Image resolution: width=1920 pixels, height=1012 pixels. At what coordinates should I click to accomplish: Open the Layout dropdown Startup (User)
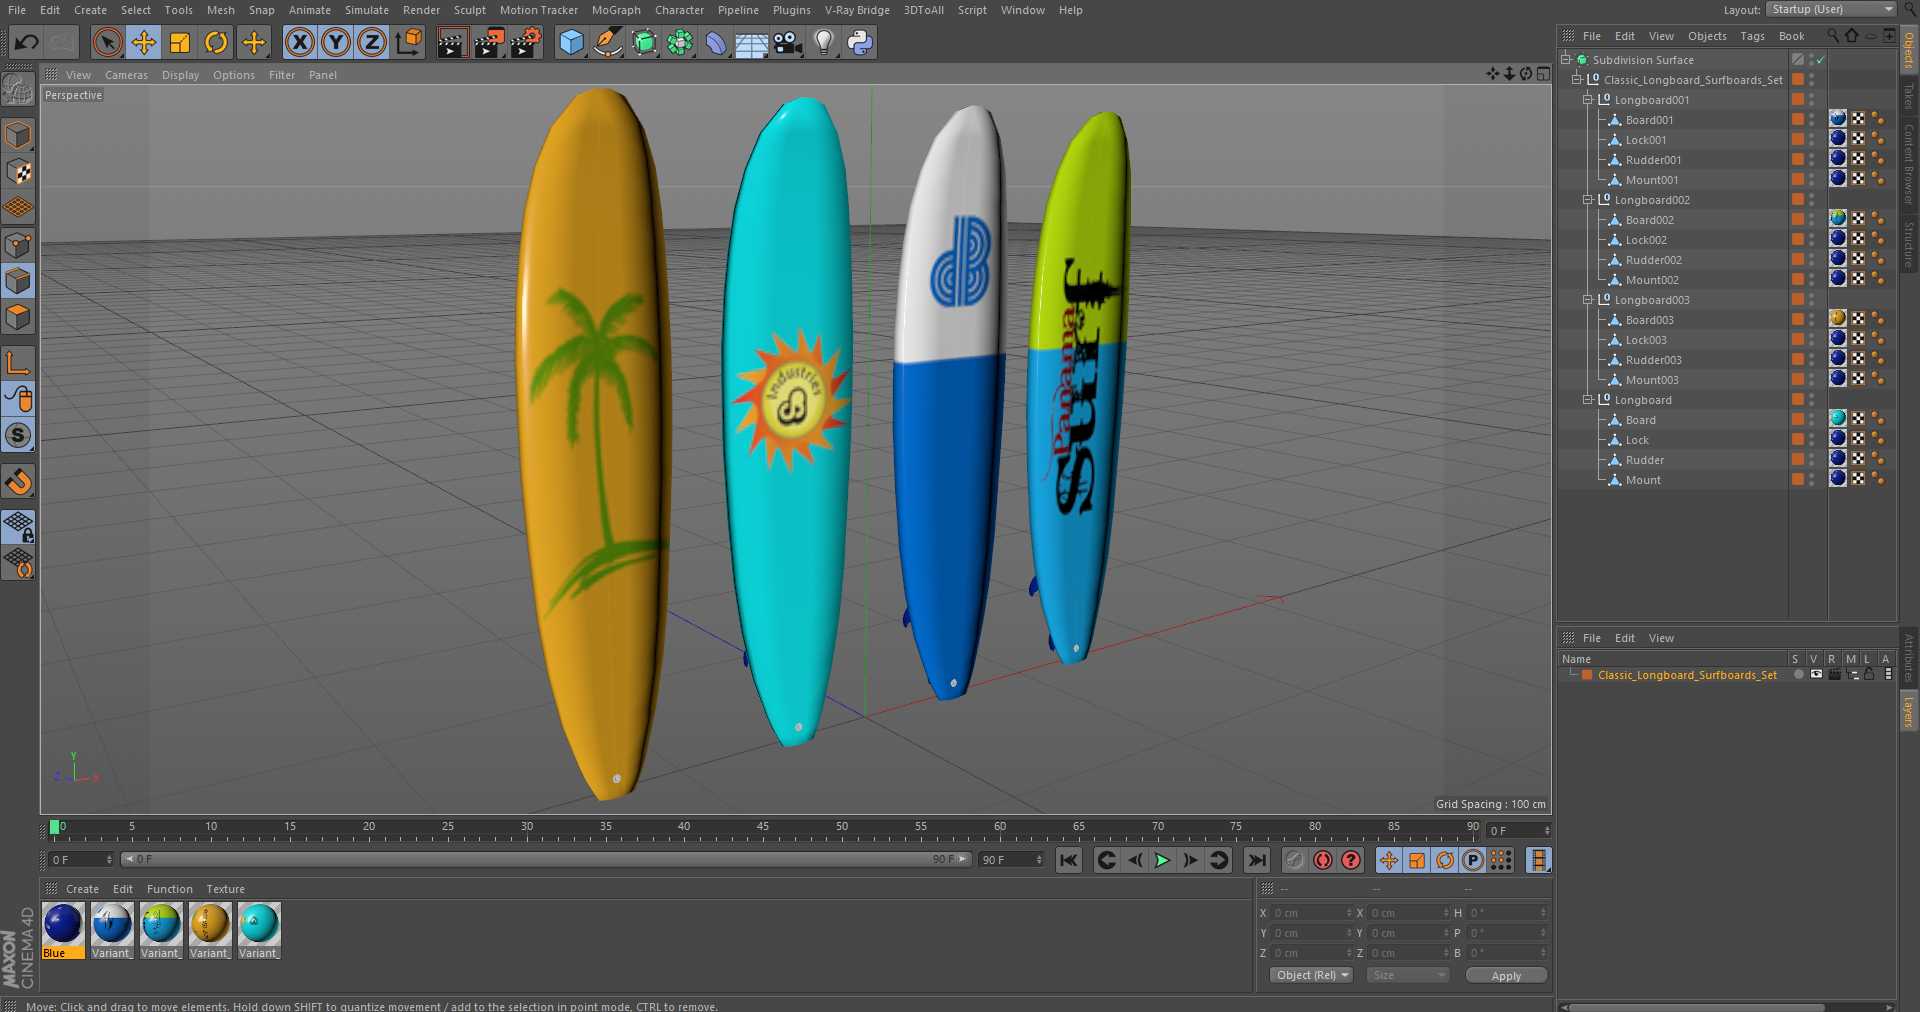(1831, 9)
